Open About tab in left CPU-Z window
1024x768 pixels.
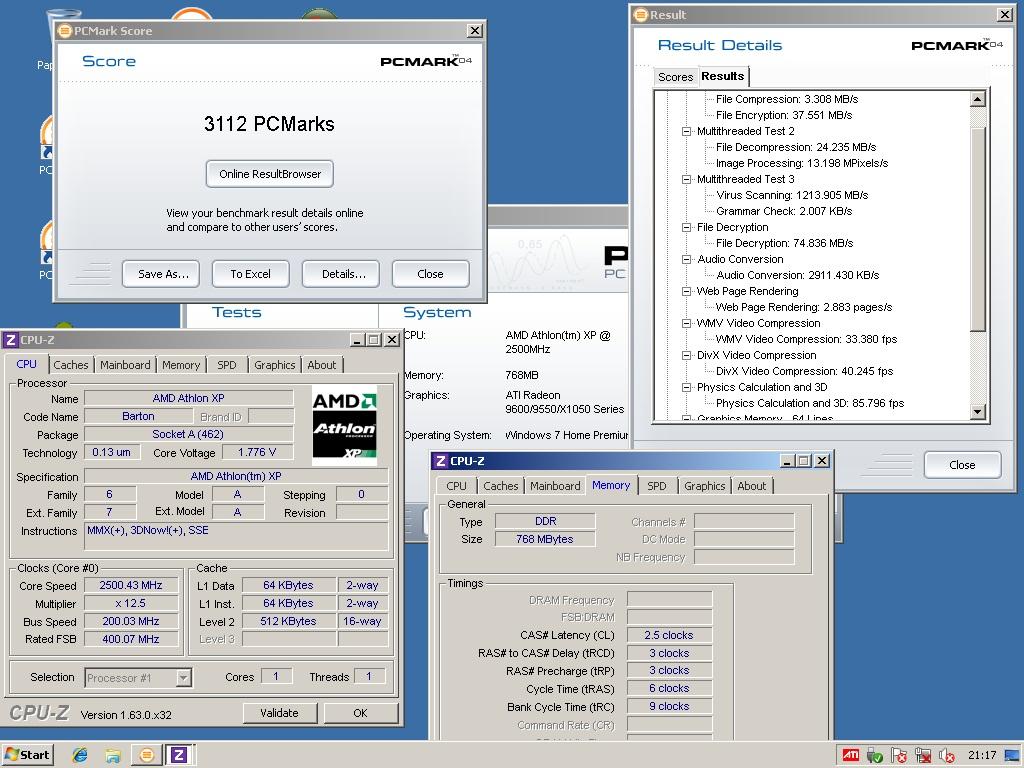(x=322, y=365)
